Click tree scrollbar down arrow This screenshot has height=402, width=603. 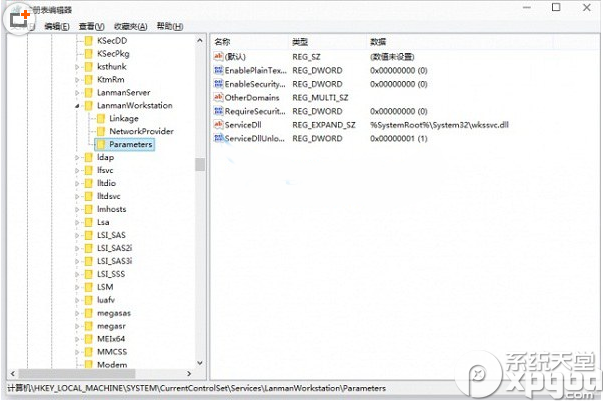tap(200, 363)
